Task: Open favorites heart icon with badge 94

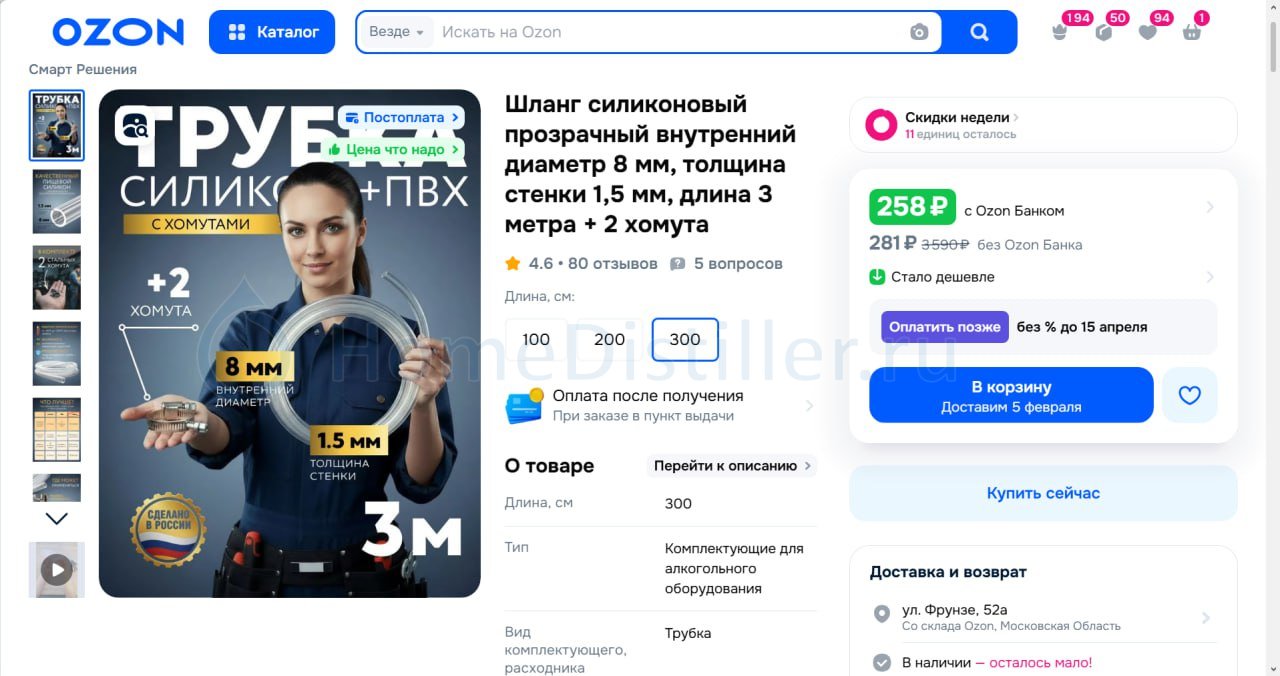Action: [x=1147, y=32]
